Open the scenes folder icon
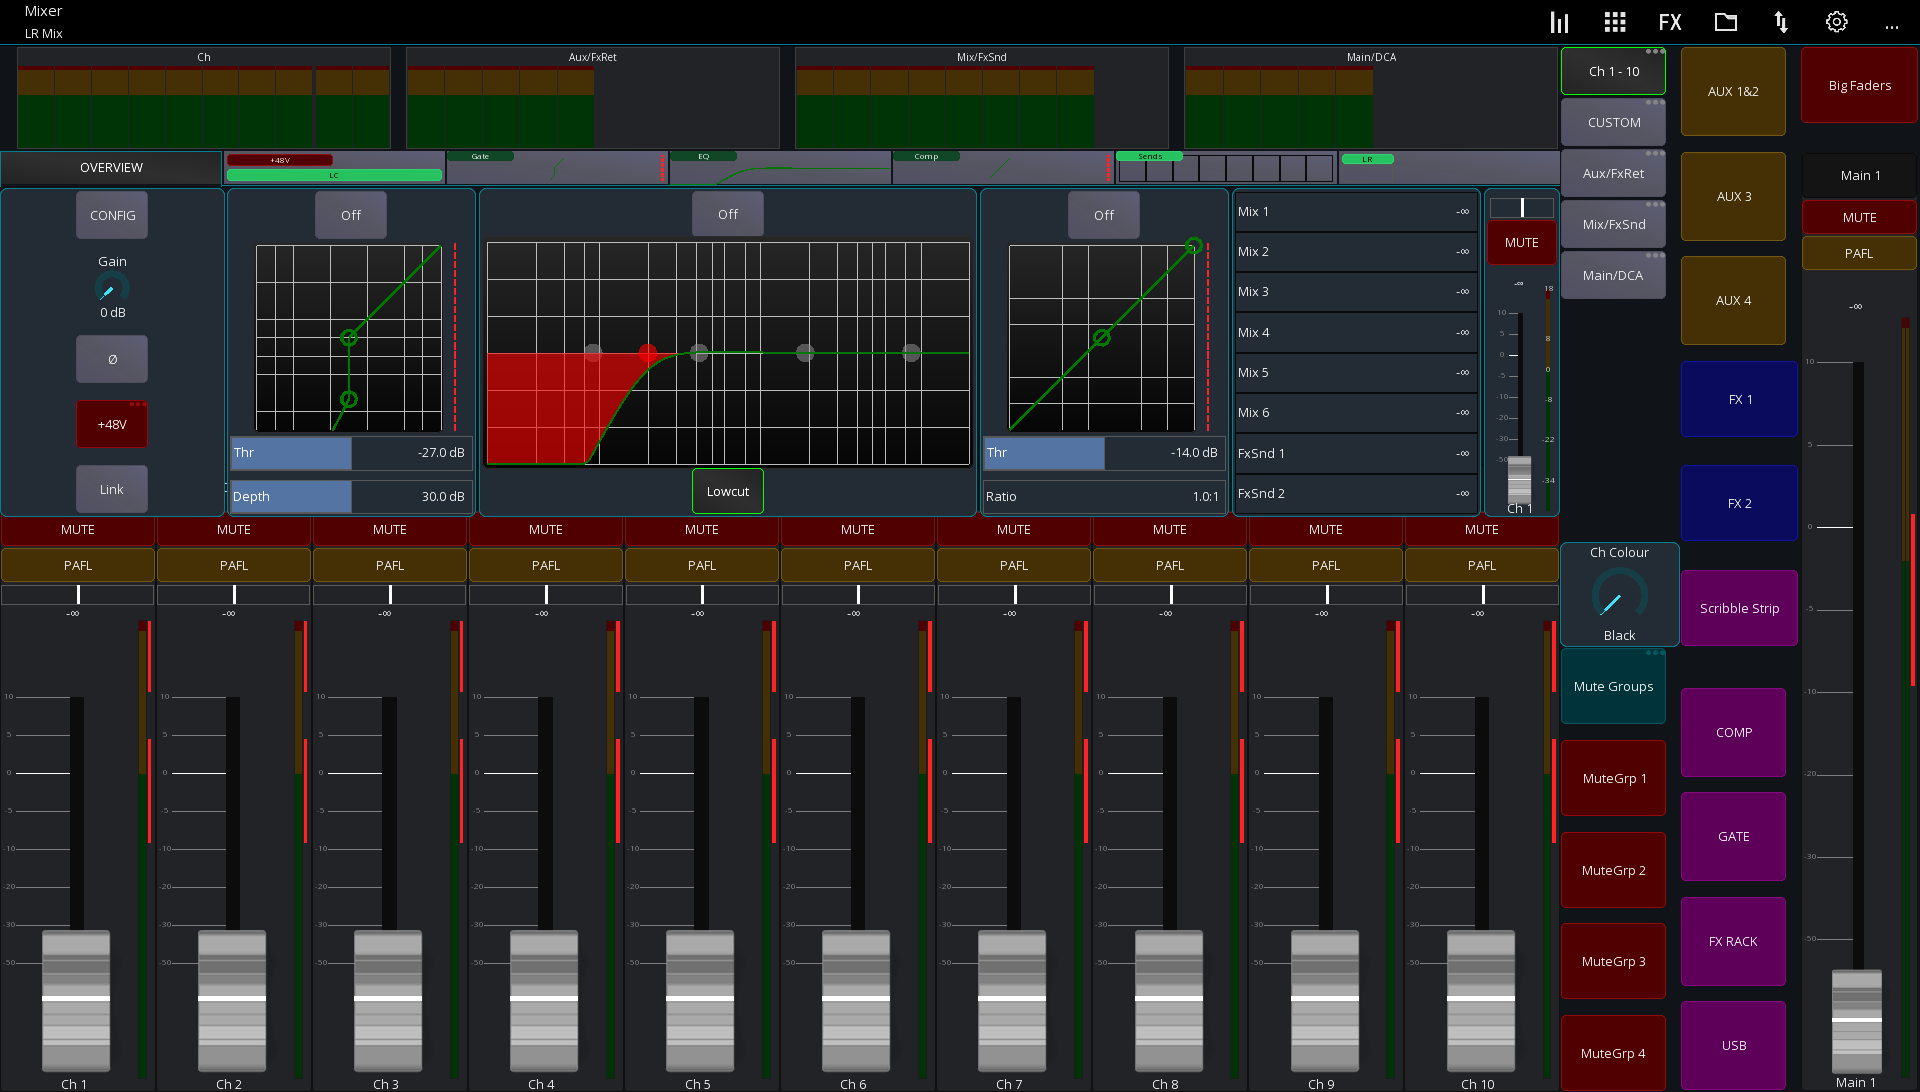Image resolution: width=1920 pixels, height=1092 pixels. pyautogui.click(x=1726, y=21)
